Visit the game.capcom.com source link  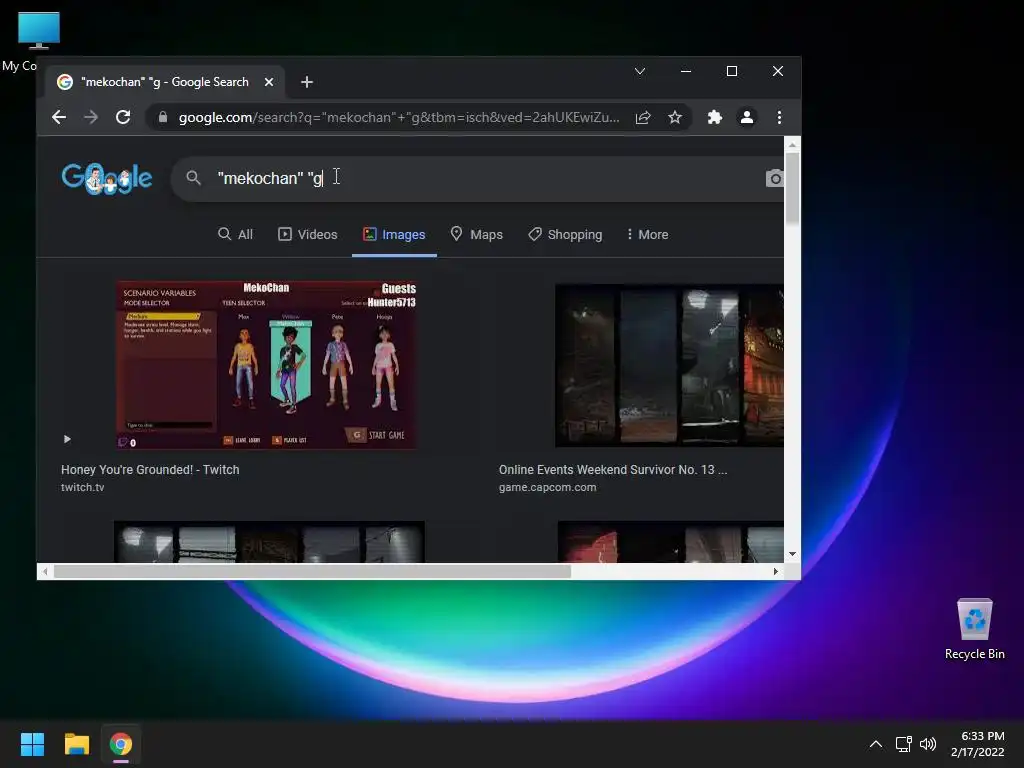pos(547,487)
